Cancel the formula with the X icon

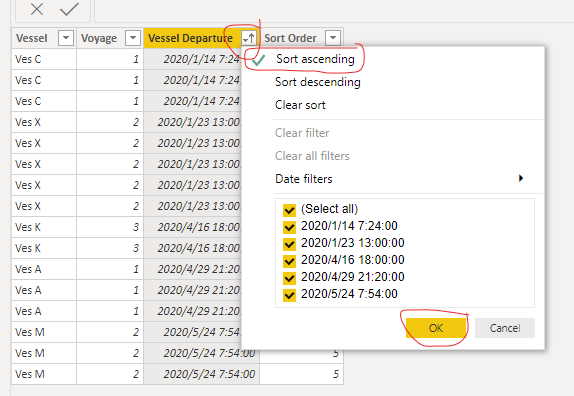click(x=37, y=9)
